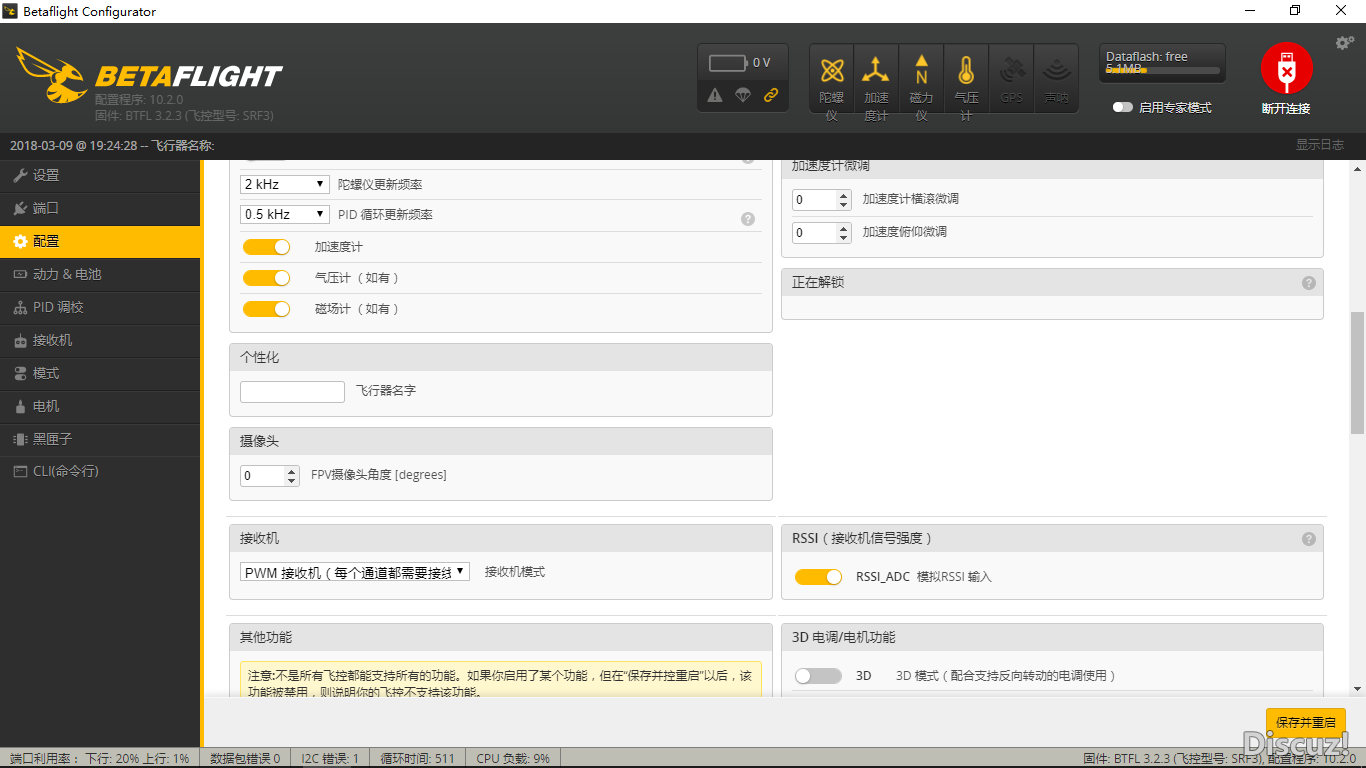1366x768 pixels.
Task: Click the 循环时间: 511 status entry
Action: click(417, 759)
